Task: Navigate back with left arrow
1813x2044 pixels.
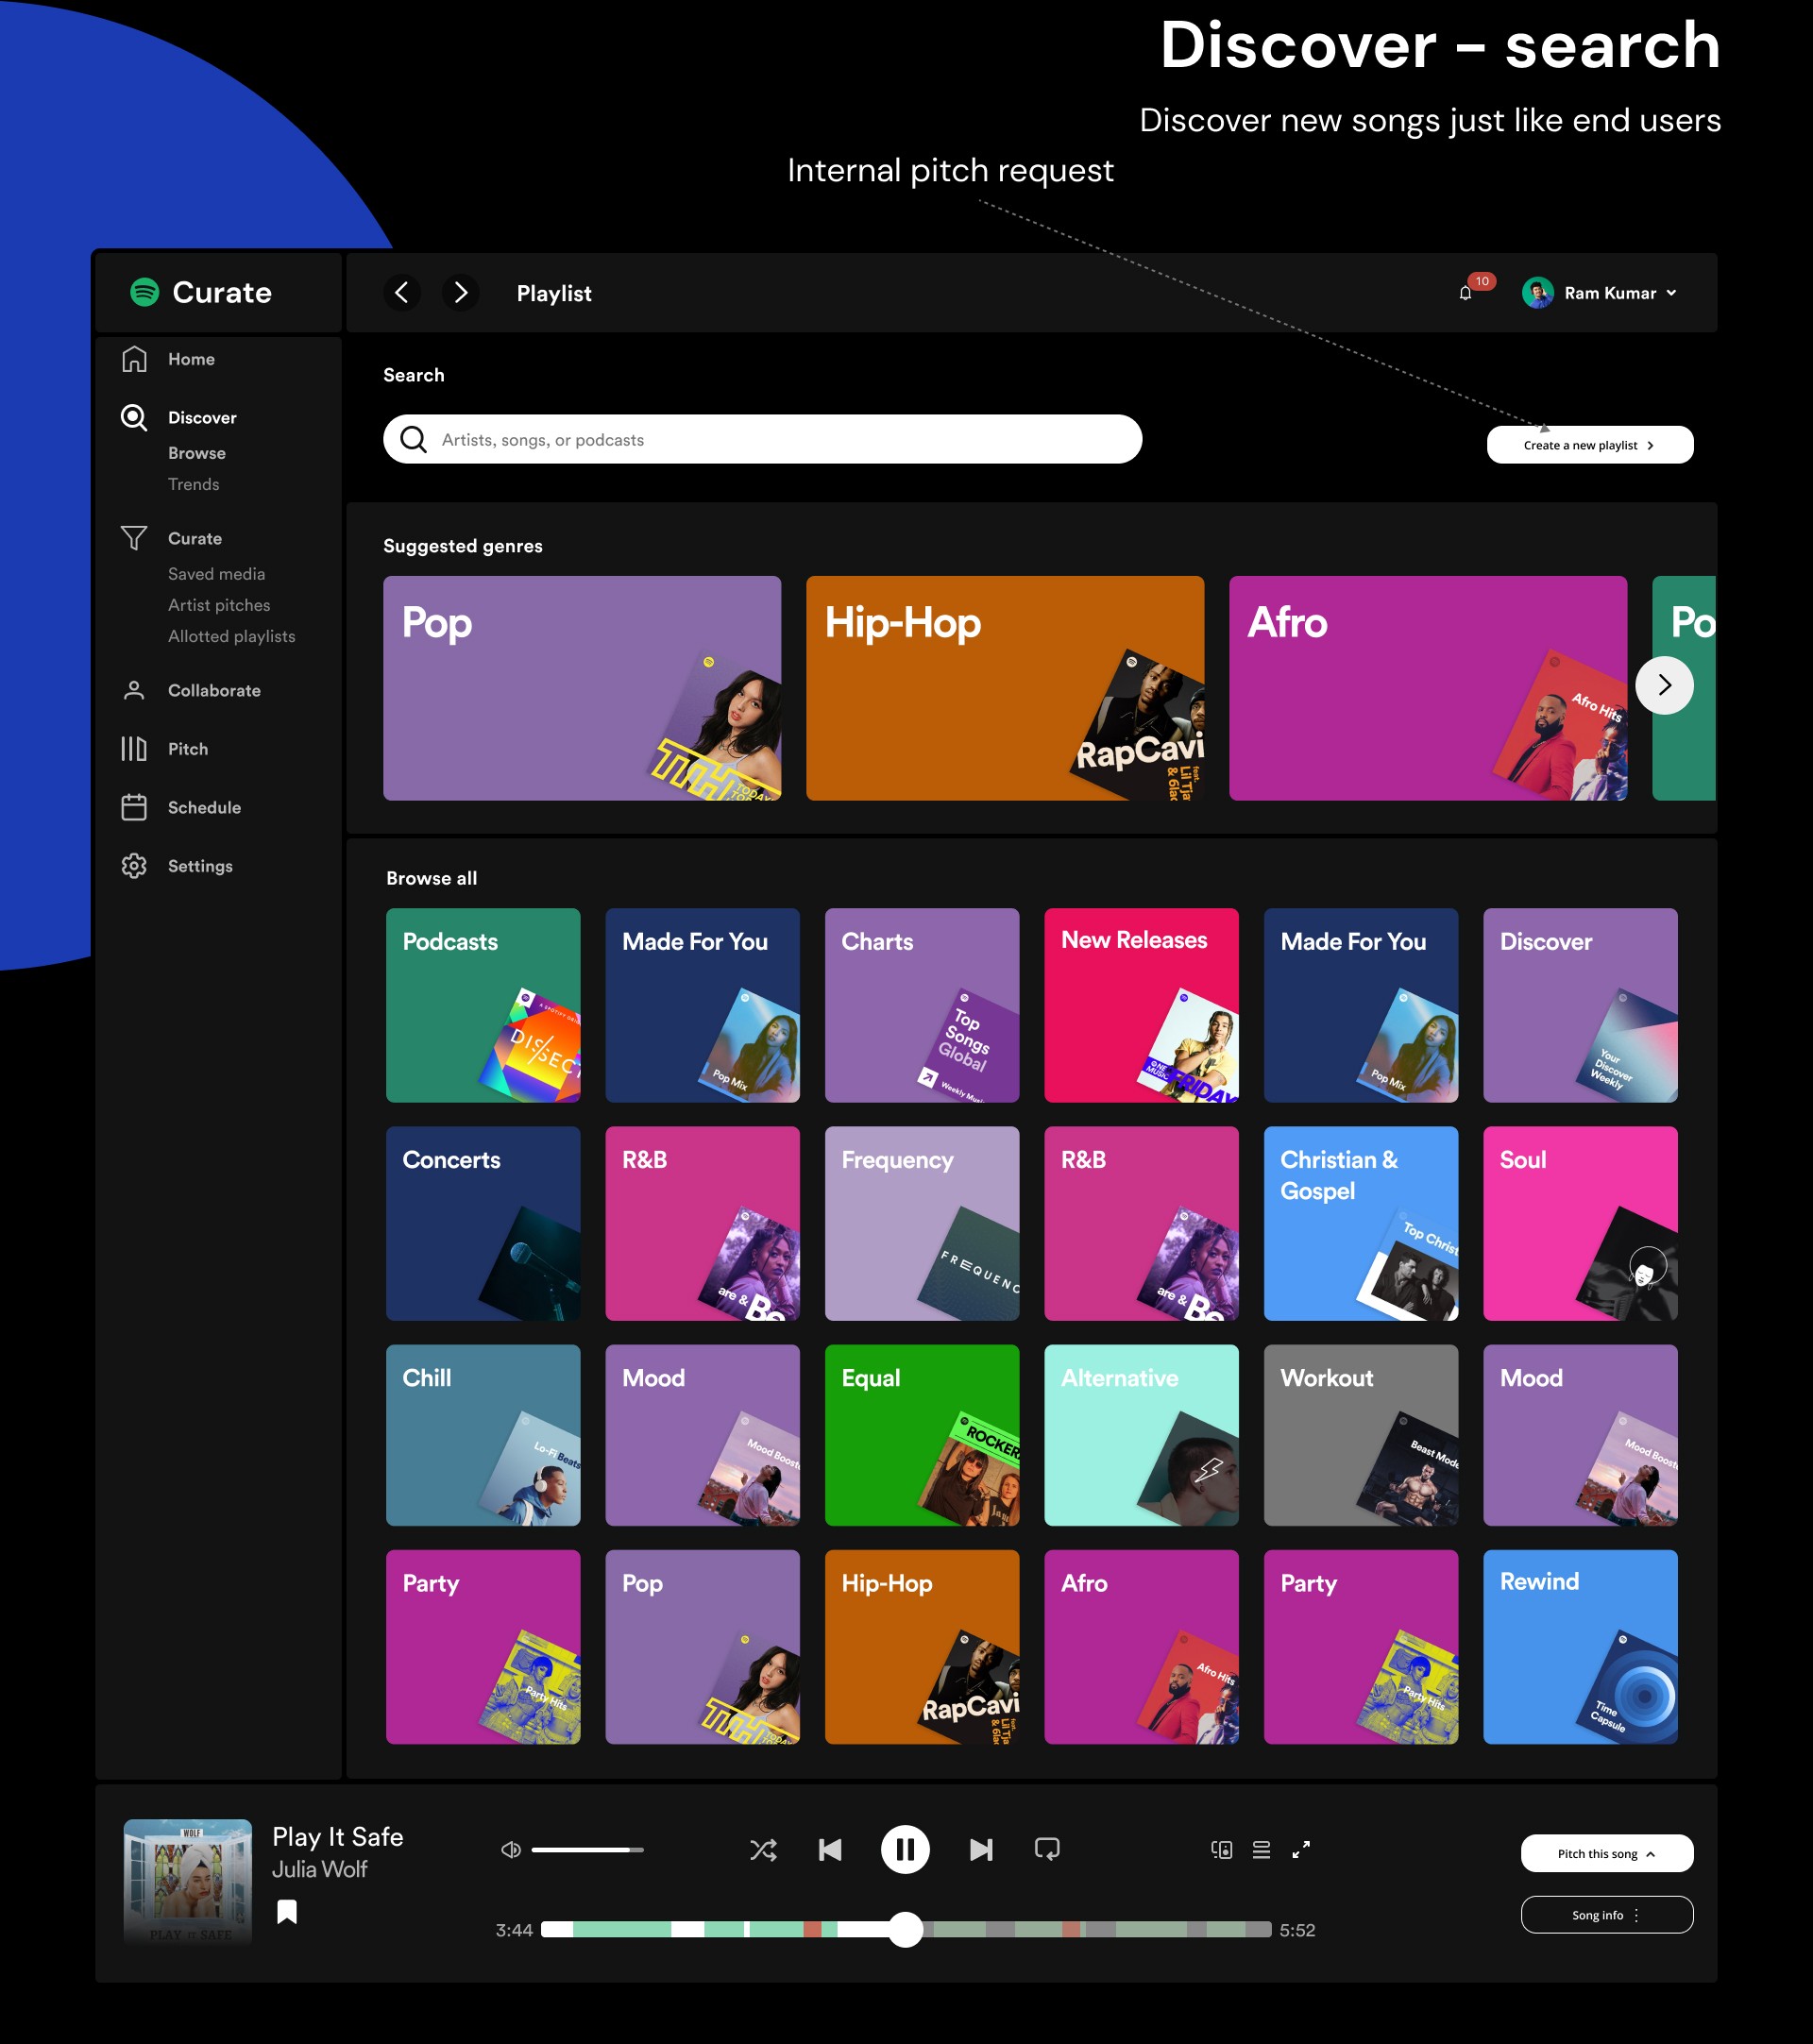Action: (402, 293)
